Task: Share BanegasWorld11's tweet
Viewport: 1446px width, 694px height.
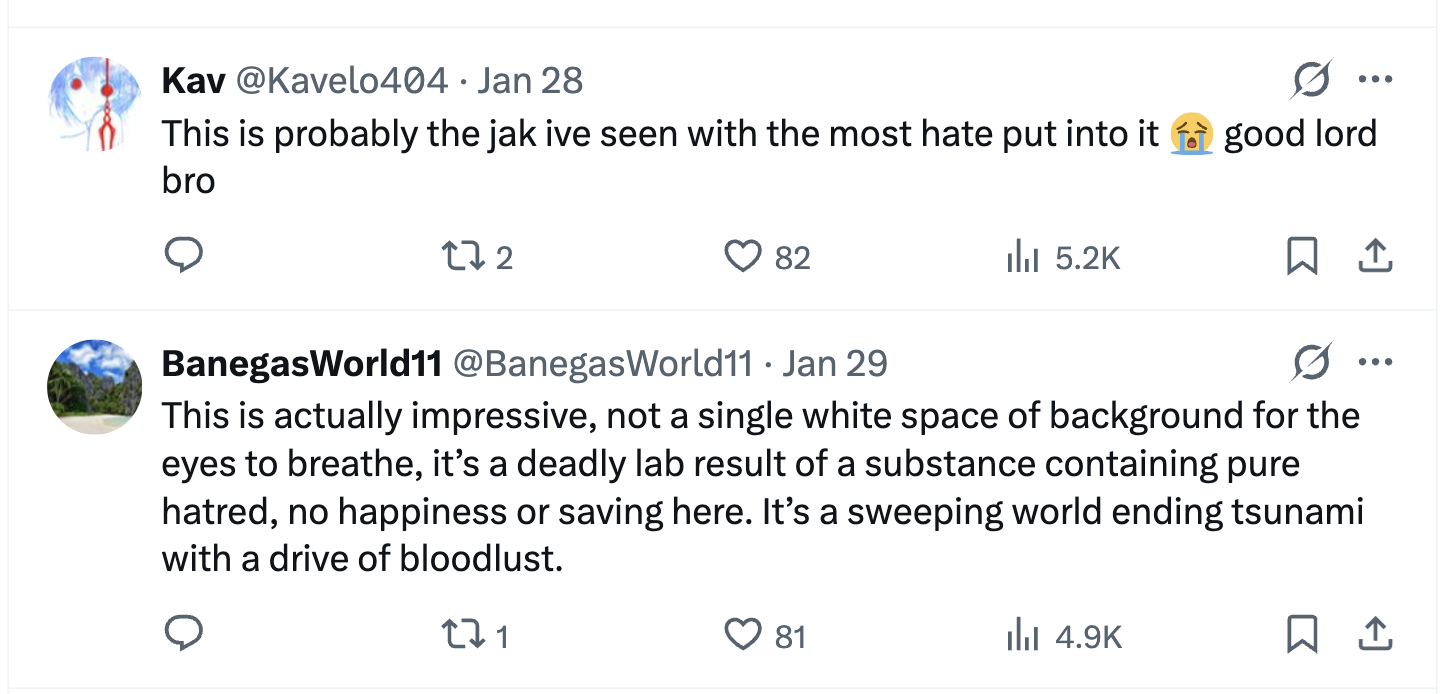Action: tap(1375, 634)
